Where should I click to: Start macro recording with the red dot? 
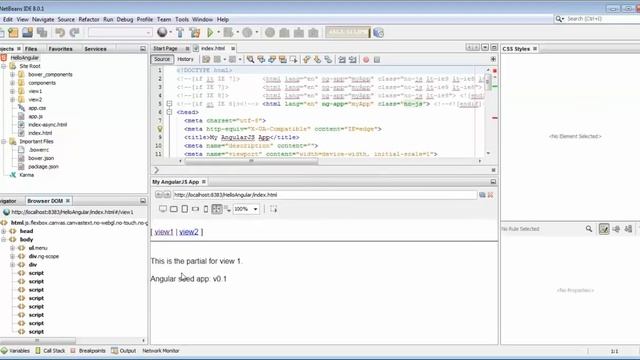(x=366, y=60)
